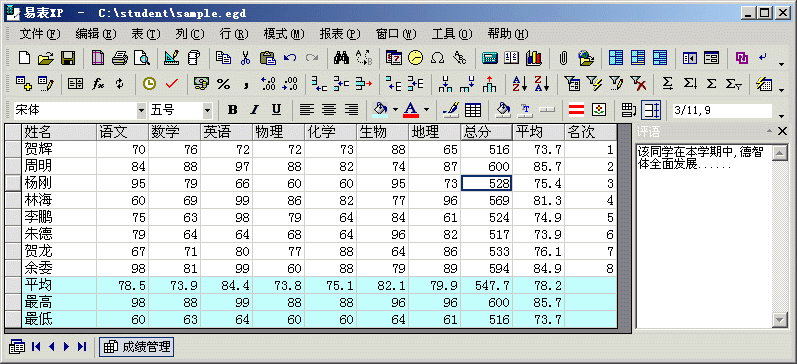
Task: Open the 工具(O) menu
Action: pos(451,34)
